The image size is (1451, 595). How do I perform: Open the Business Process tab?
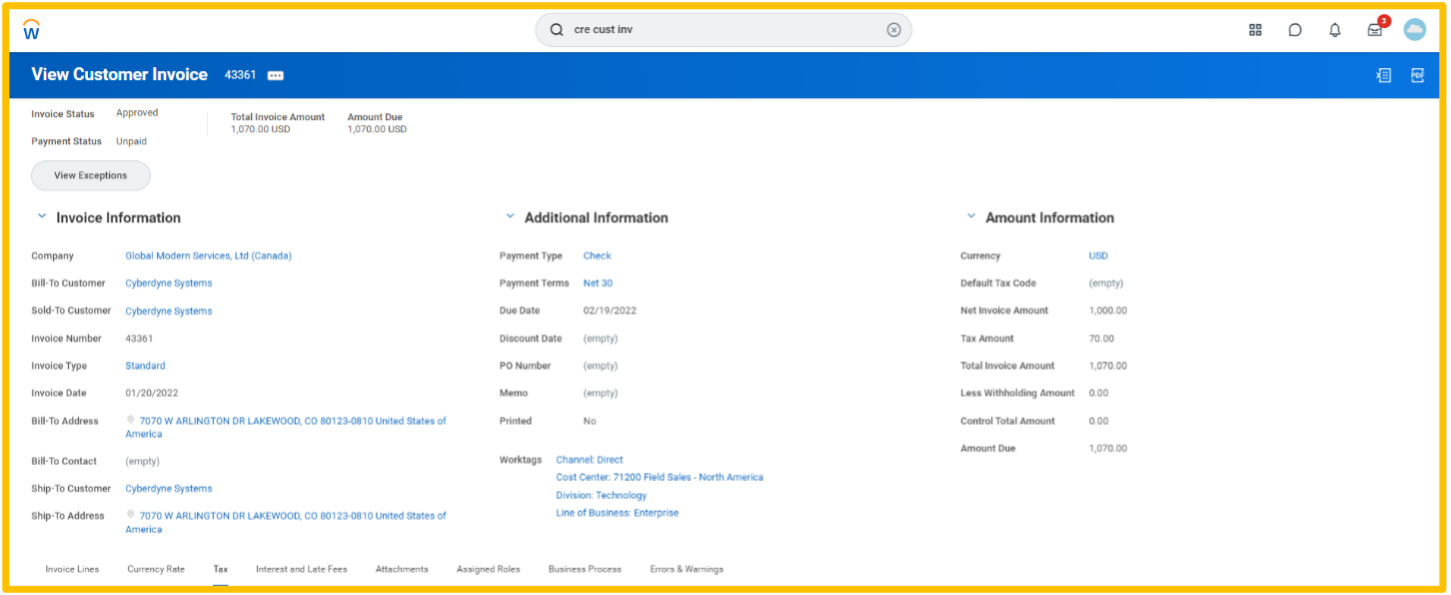(584, 568)
